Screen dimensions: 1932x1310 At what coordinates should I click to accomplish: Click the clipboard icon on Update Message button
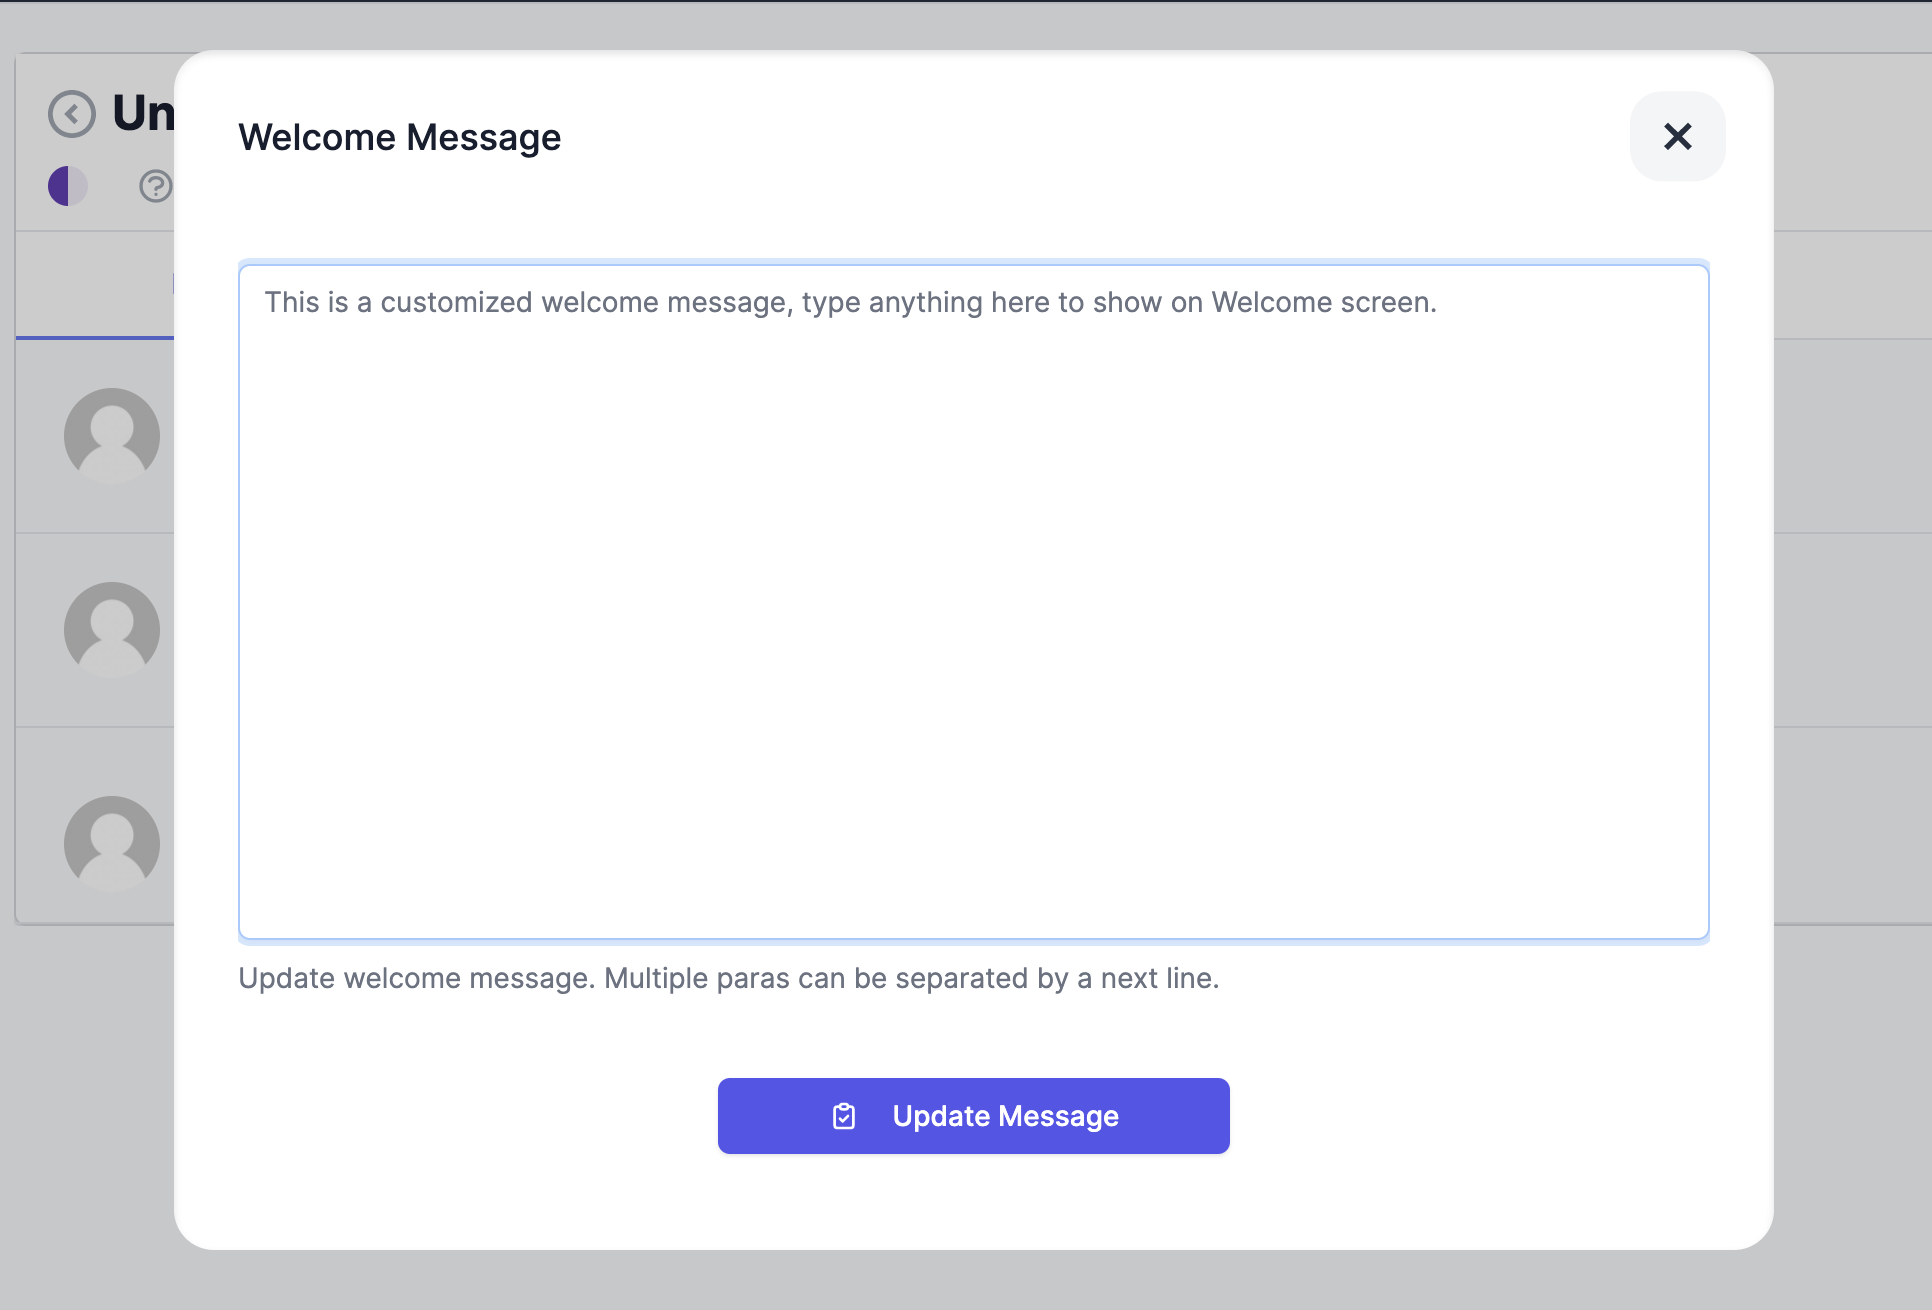coord(845,1116)
